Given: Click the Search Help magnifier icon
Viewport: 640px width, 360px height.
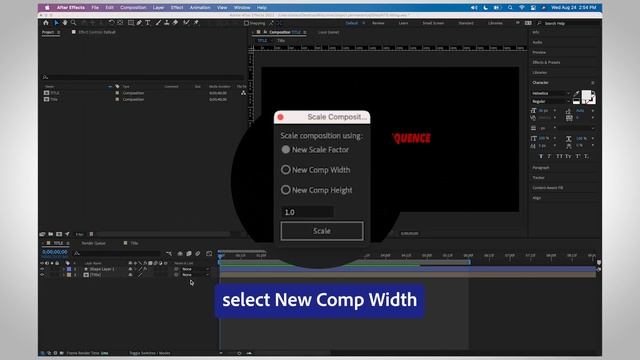Looking at the screenshot, I should tap(539, 23).
